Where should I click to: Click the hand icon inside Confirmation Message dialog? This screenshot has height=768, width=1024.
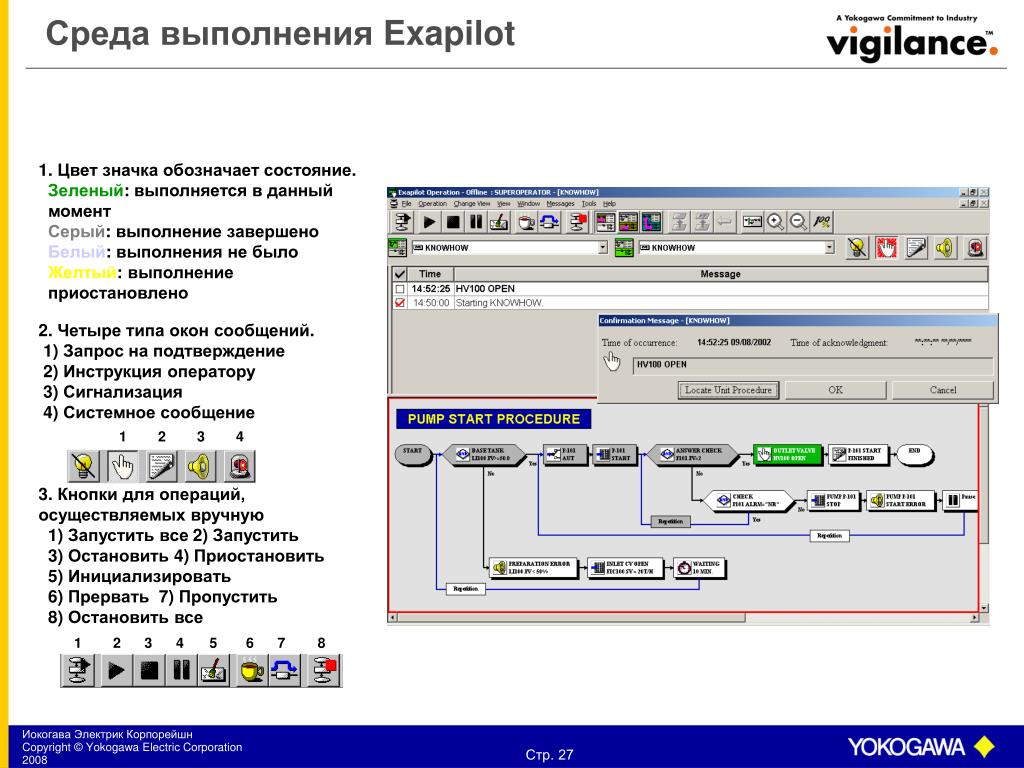(x=612, y=361)
